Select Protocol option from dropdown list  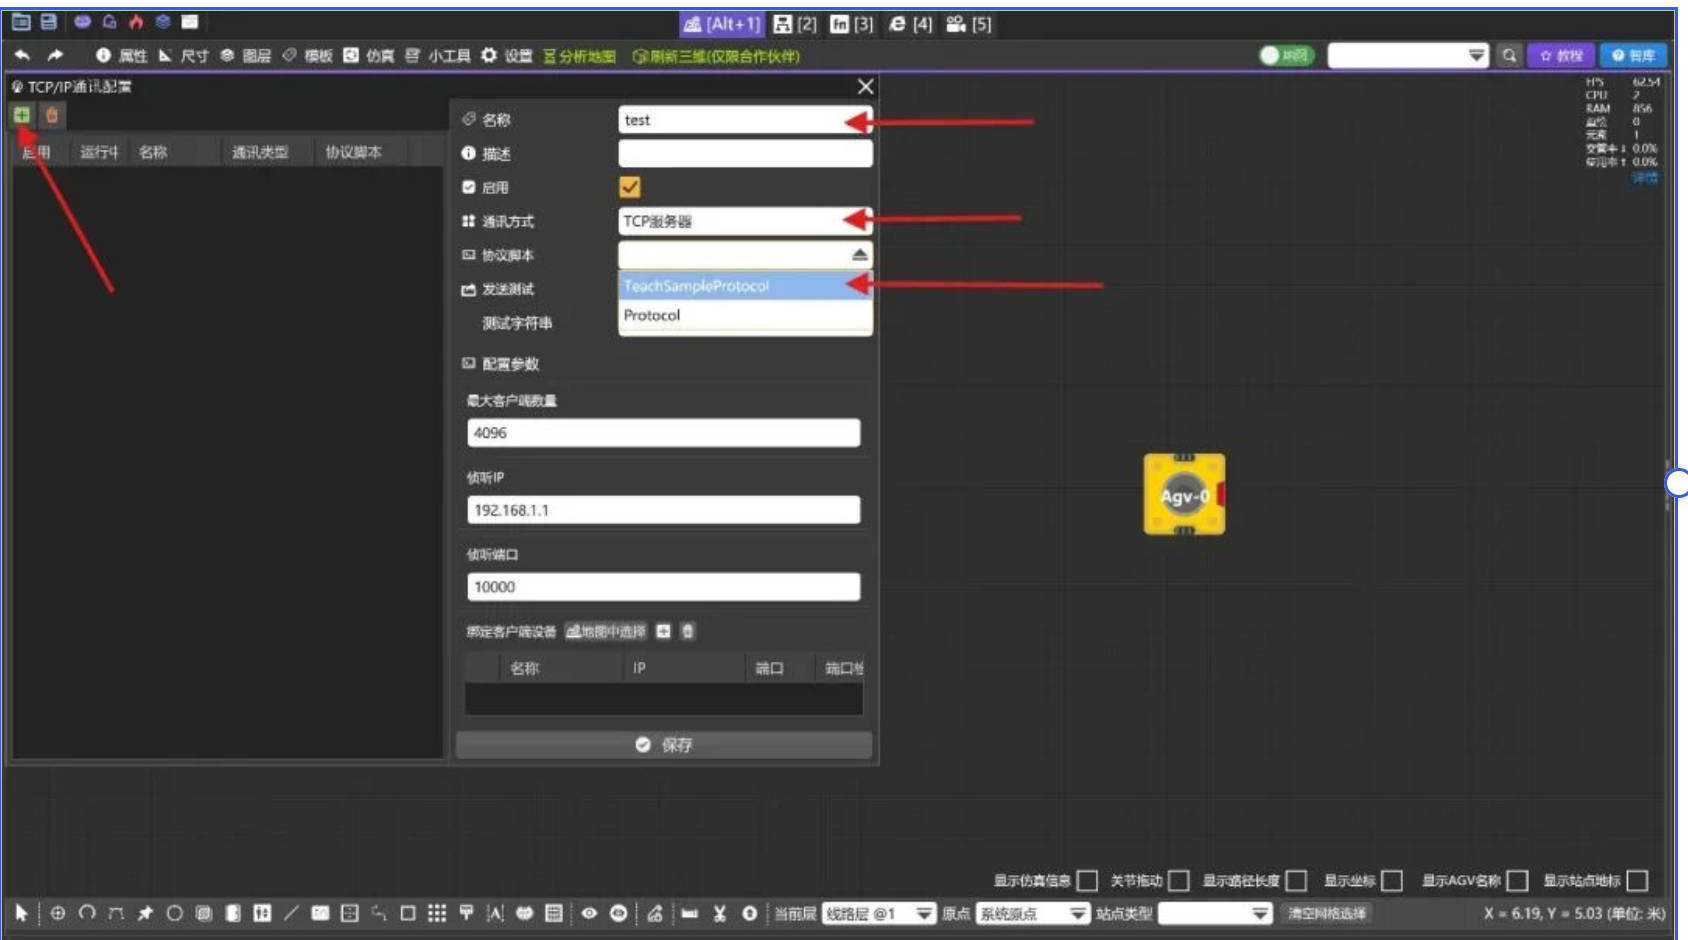pyautogui.click(x=745, y=315)
